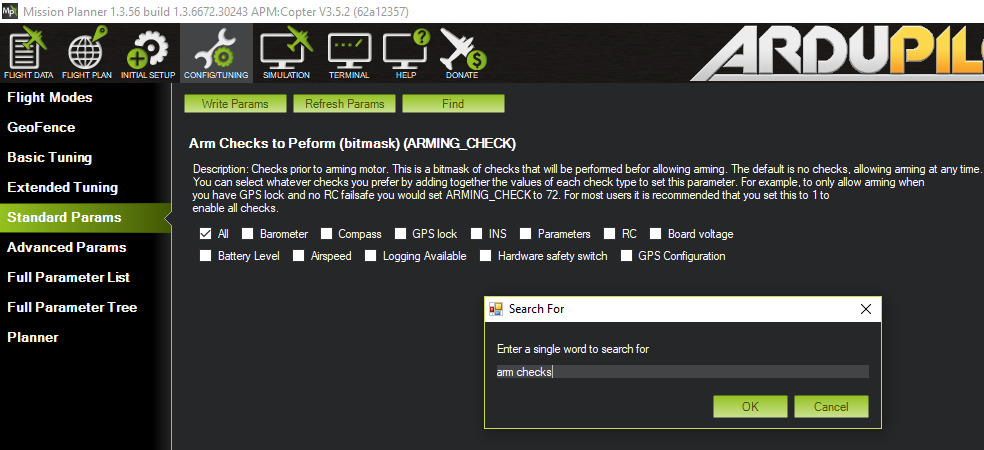Click the Donate airplane icon

(x=462, y=50)
